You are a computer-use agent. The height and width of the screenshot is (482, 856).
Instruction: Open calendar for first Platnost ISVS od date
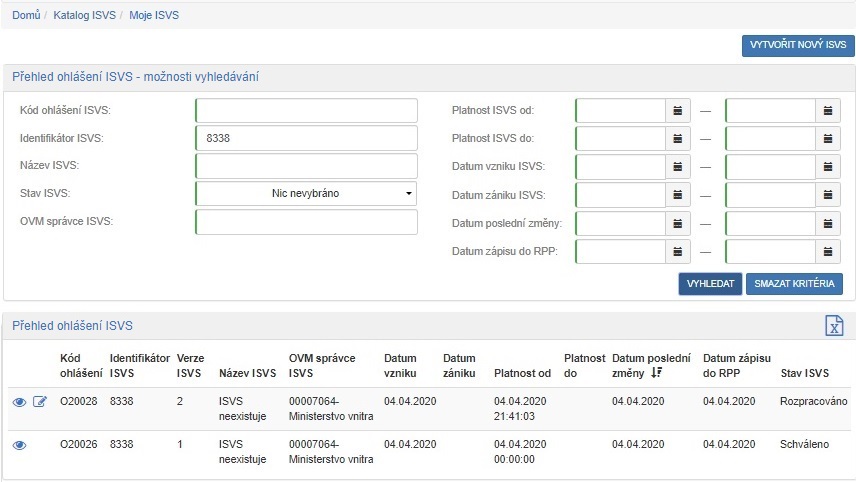pyautogui.click(x=678, y=110)
